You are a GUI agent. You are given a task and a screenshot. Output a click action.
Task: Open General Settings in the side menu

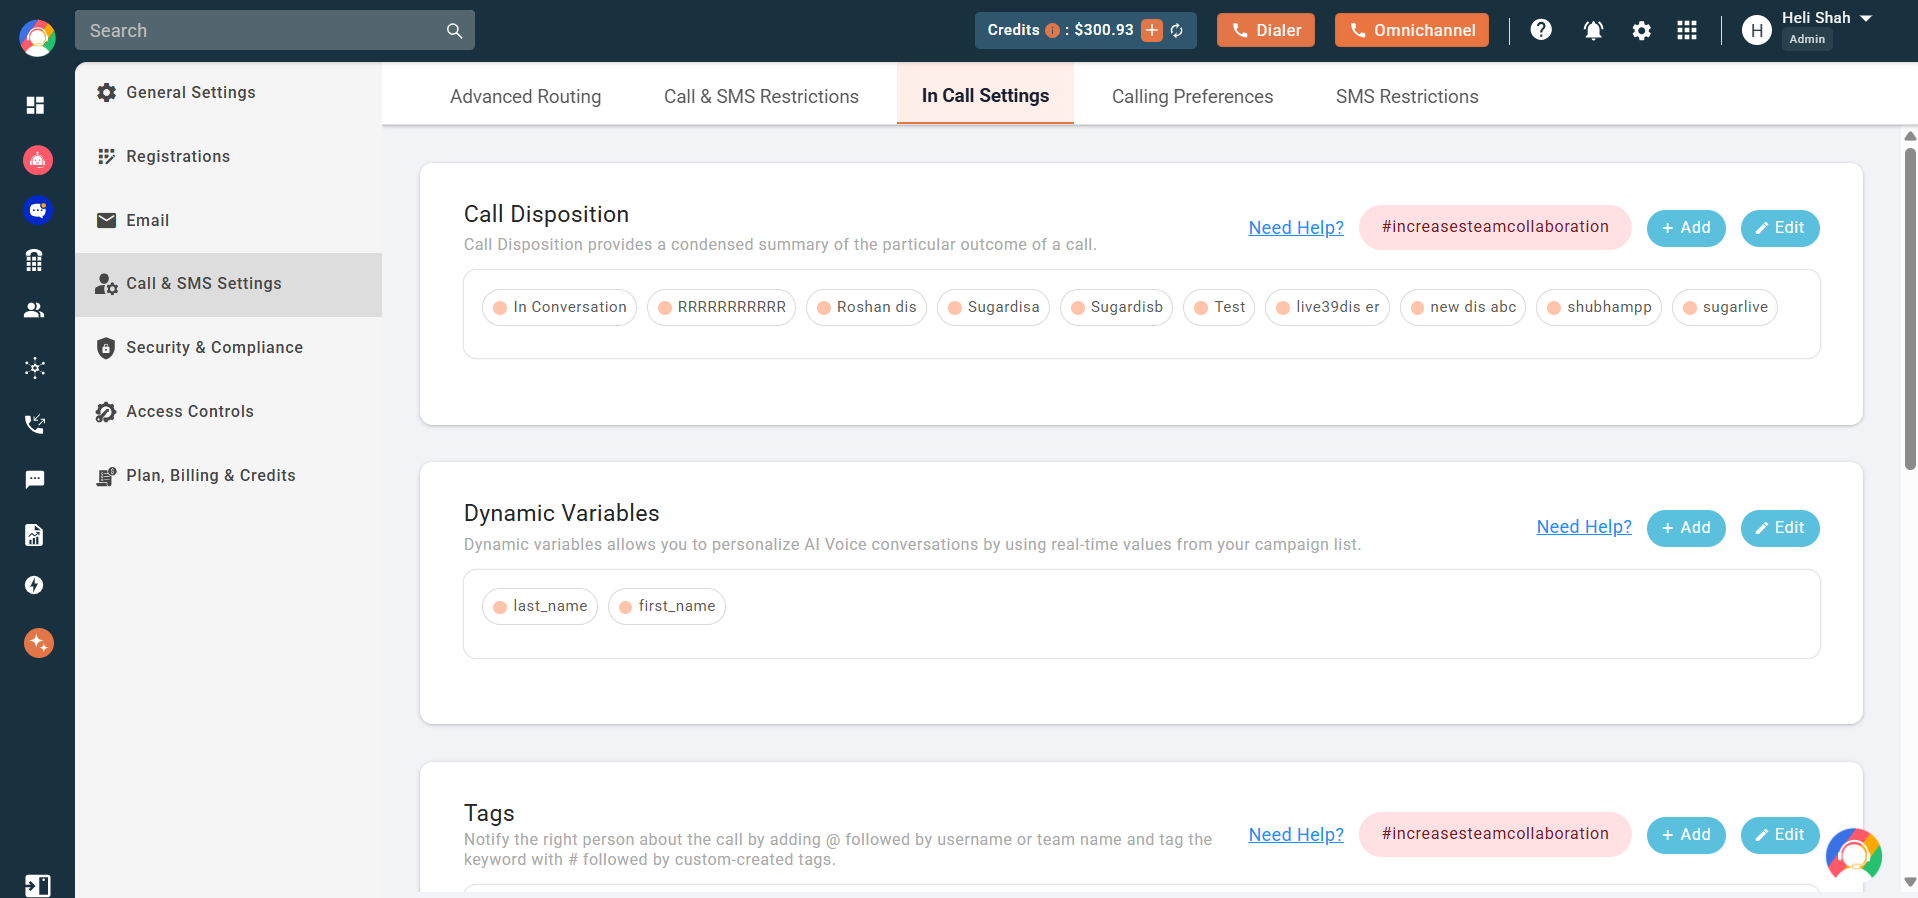tap(228, 92)
